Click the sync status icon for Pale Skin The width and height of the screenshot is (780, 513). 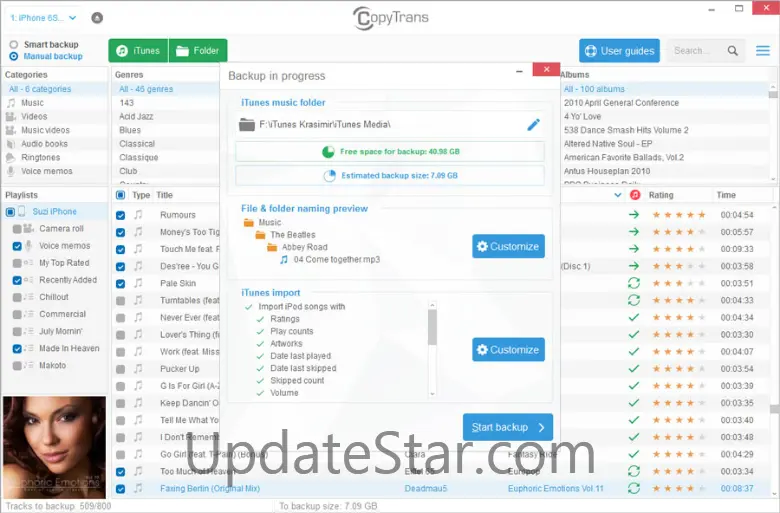(x=634, y=283)
